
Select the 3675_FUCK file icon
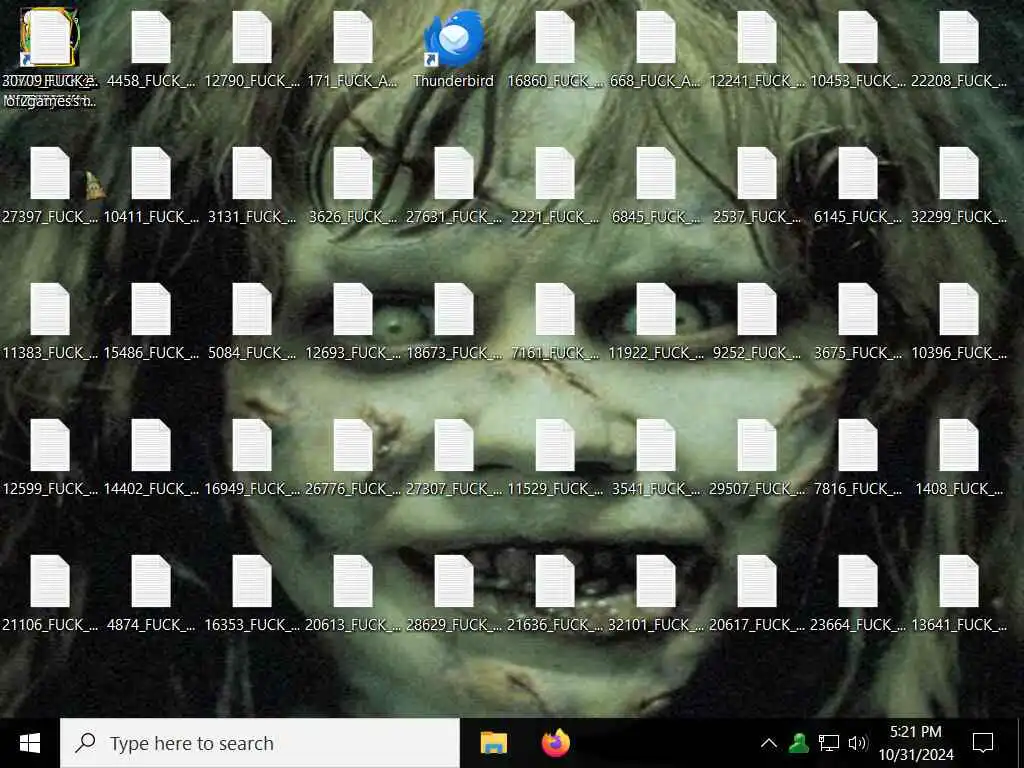point(857,310)
